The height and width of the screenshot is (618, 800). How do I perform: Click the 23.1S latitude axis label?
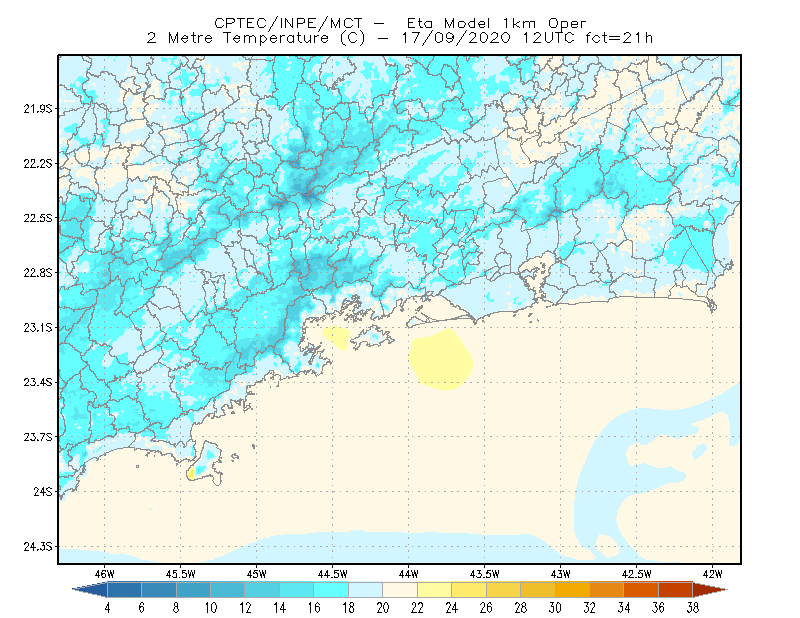38,328
